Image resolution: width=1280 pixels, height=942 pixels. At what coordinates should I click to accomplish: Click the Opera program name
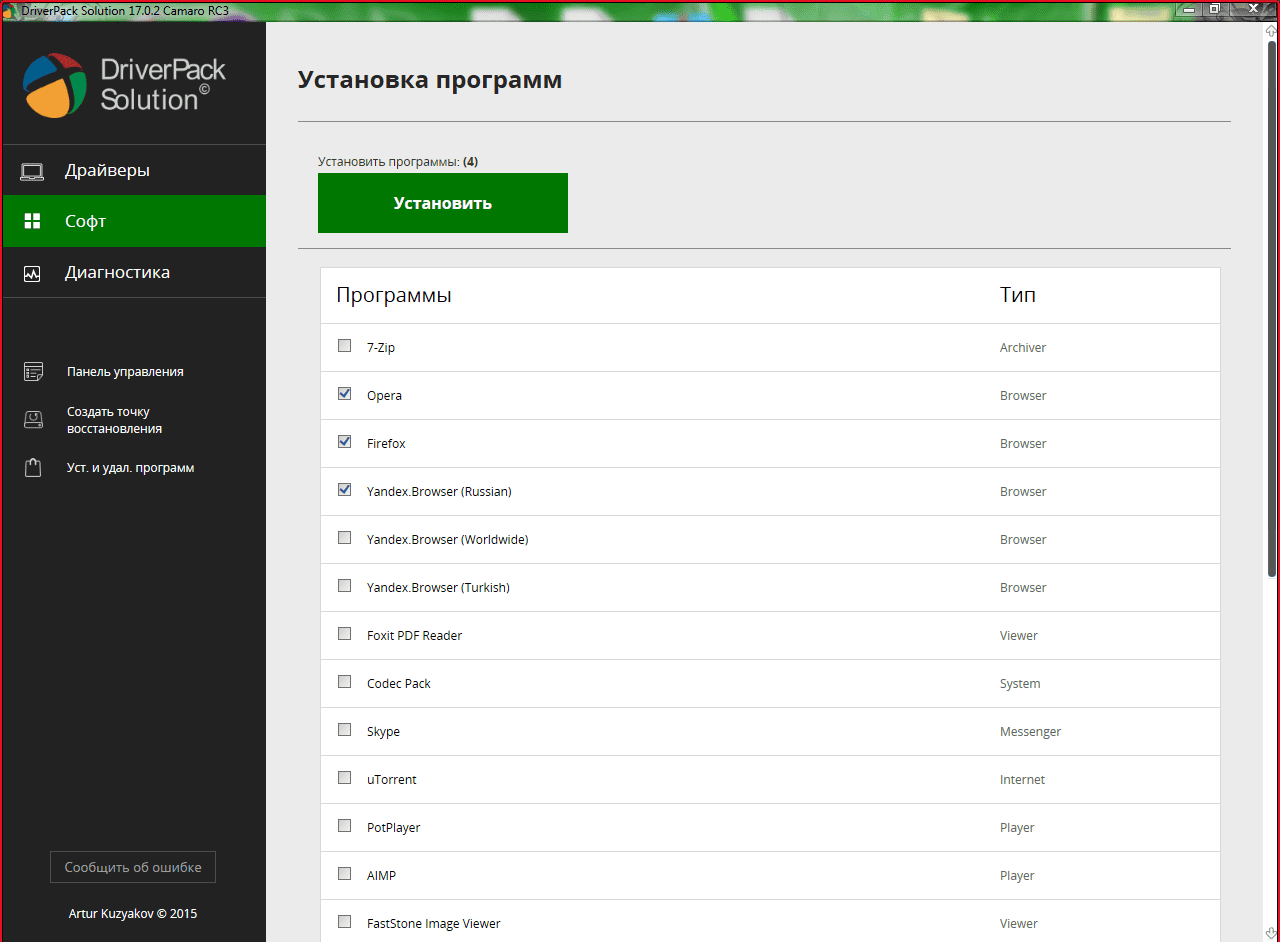(384, 396)
